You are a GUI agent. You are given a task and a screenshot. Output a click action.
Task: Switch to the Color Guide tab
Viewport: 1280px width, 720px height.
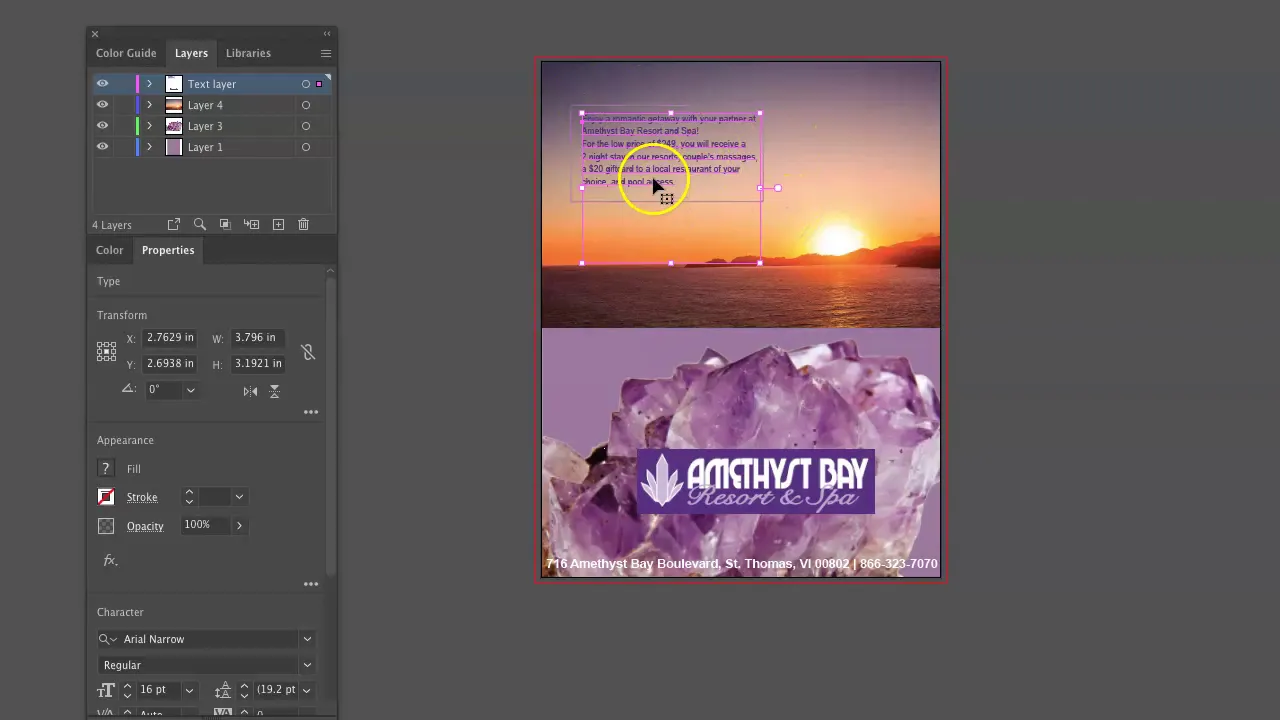pyautogui.click(x=126, y=53)
